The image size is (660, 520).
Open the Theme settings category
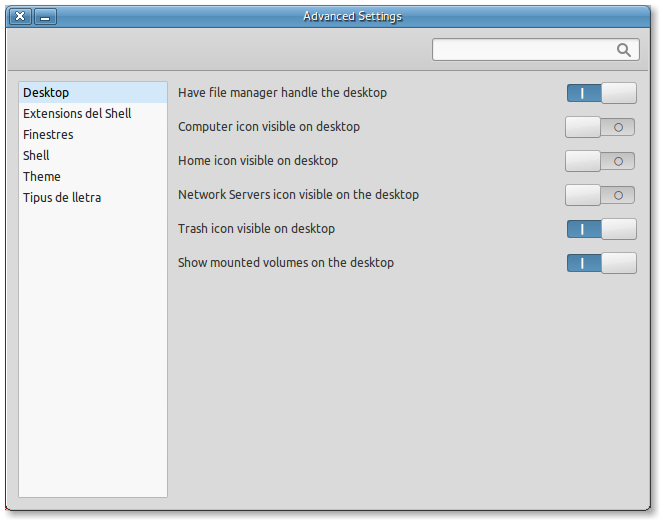(x=42, y=177)
